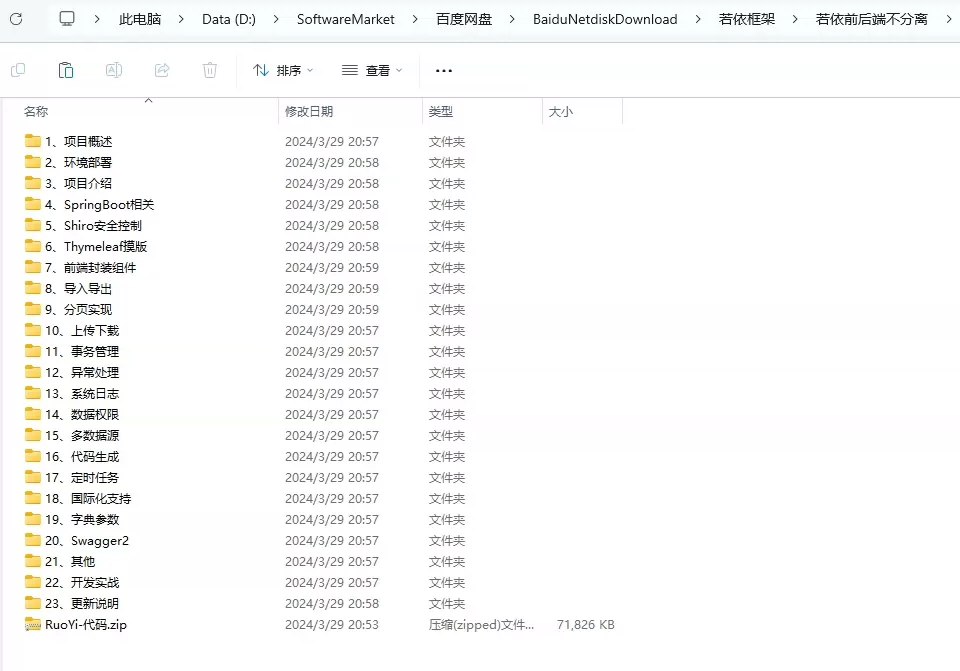Click the folder icon of 1、项目概述
960x671 pixels.
pos(33,141)
